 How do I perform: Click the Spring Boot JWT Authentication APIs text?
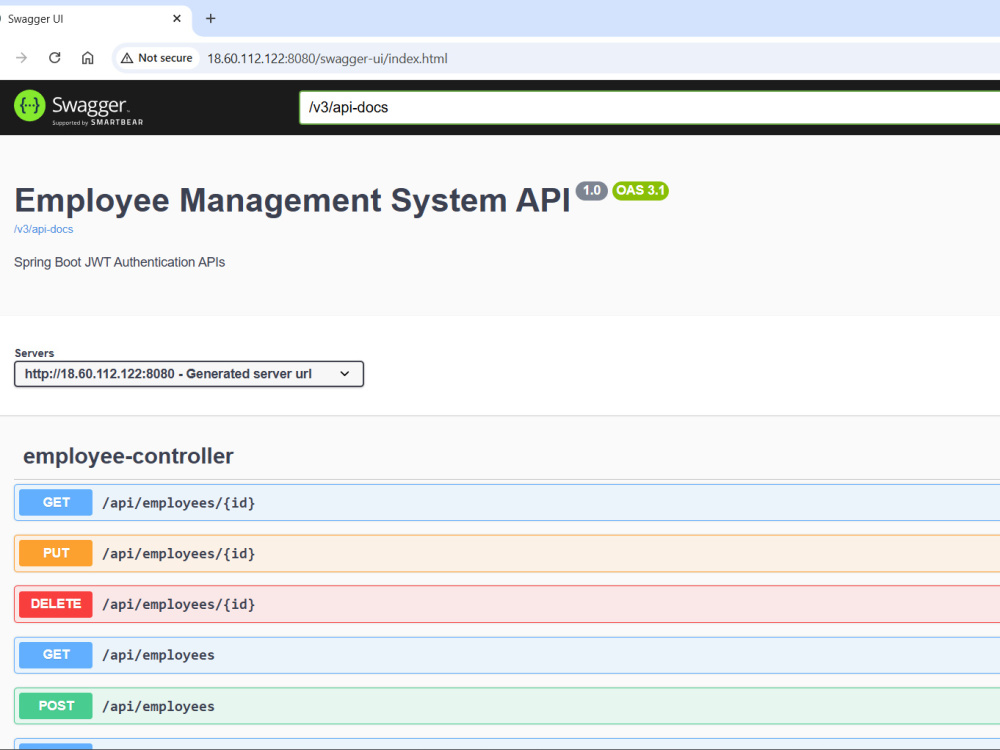pos(119,262)
